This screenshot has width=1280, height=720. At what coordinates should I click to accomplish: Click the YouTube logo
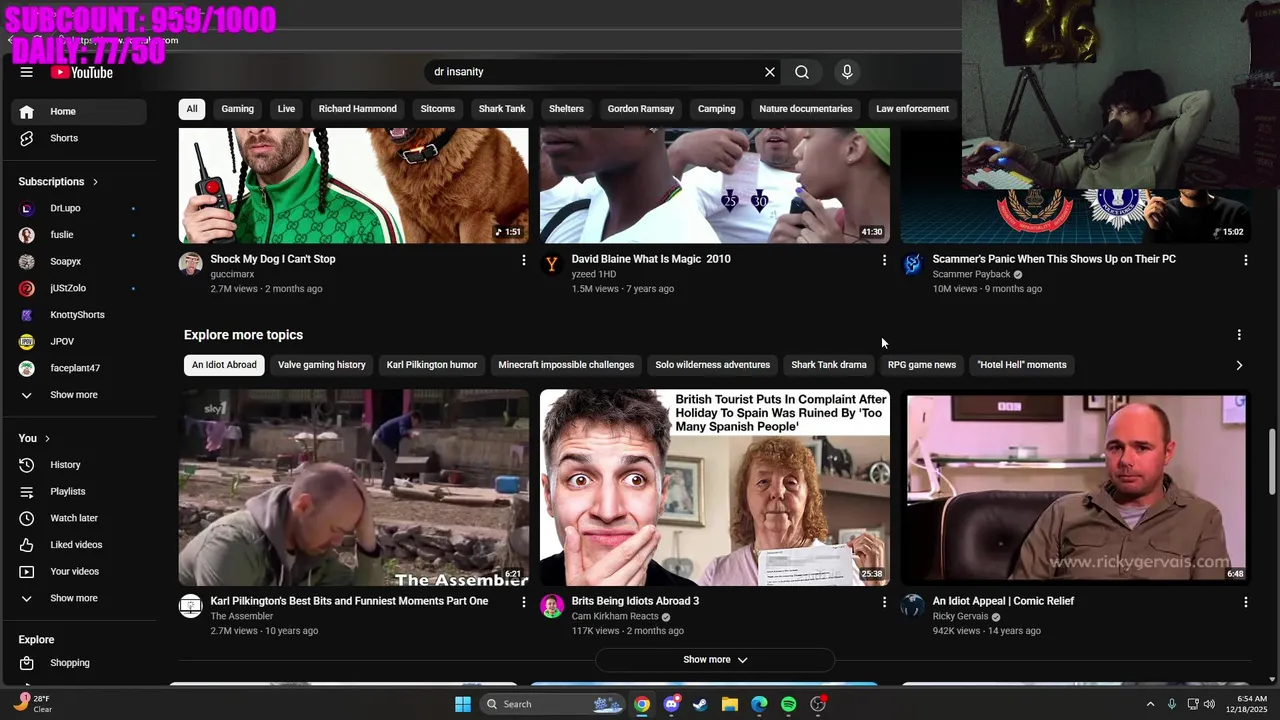[x=82, y=72]
